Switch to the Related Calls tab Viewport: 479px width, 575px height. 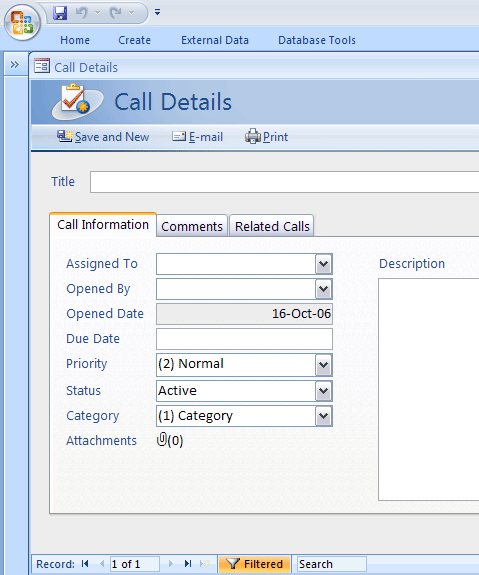pos(272,226)
